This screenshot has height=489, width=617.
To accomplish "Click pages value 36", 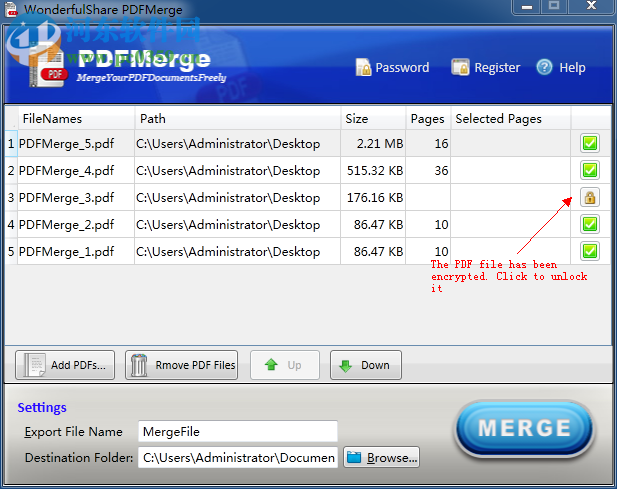I will point(441,170).
